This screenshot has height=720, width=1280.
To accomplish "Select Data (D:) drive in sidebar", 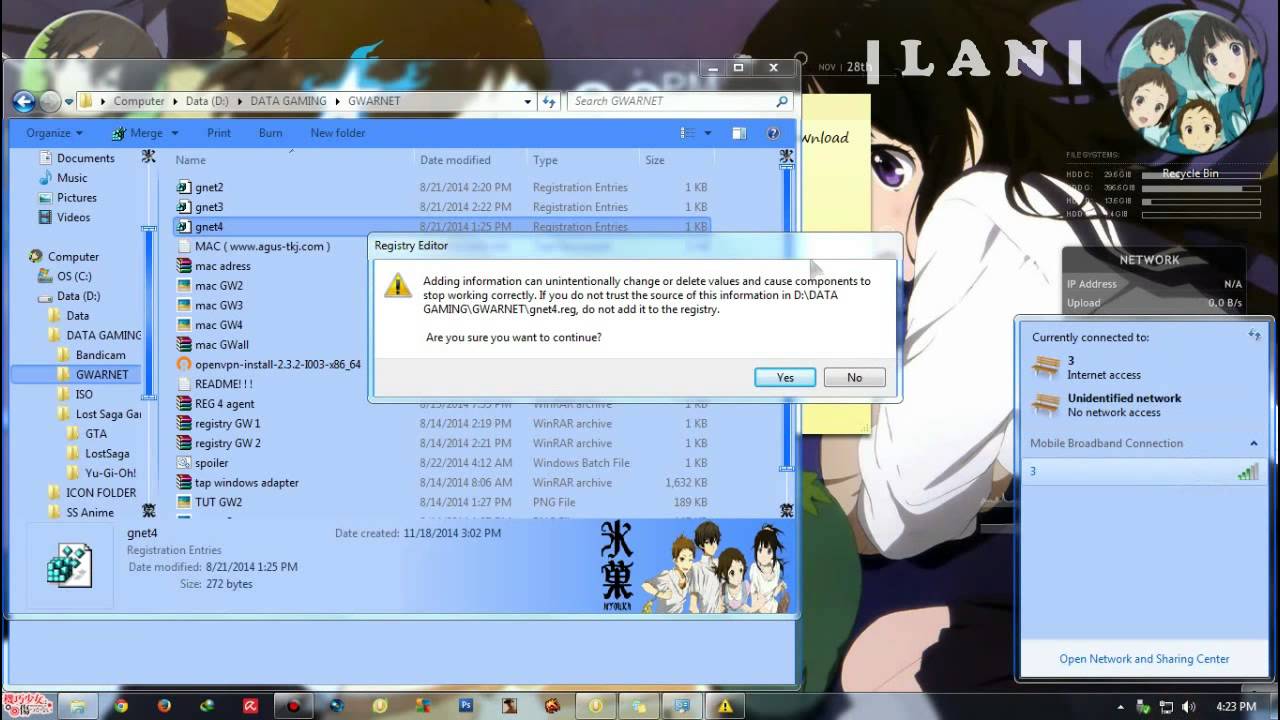I will 78,296.
